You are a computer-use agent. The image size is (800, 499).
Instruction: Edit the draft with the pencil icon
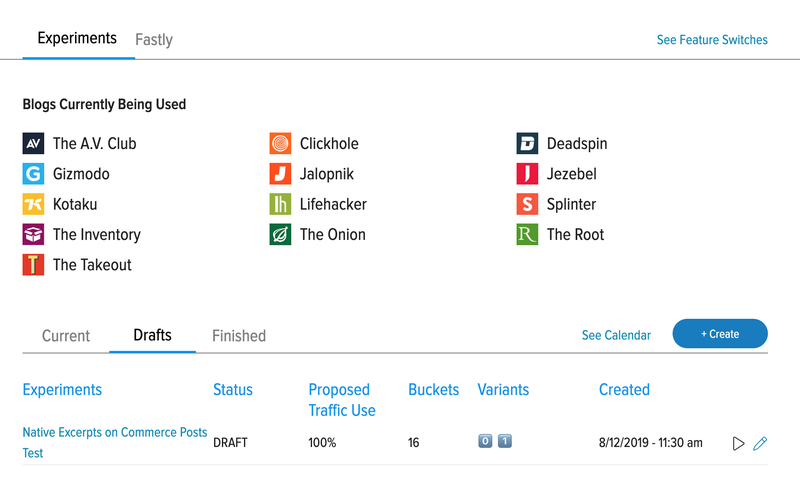coord(760,443)
